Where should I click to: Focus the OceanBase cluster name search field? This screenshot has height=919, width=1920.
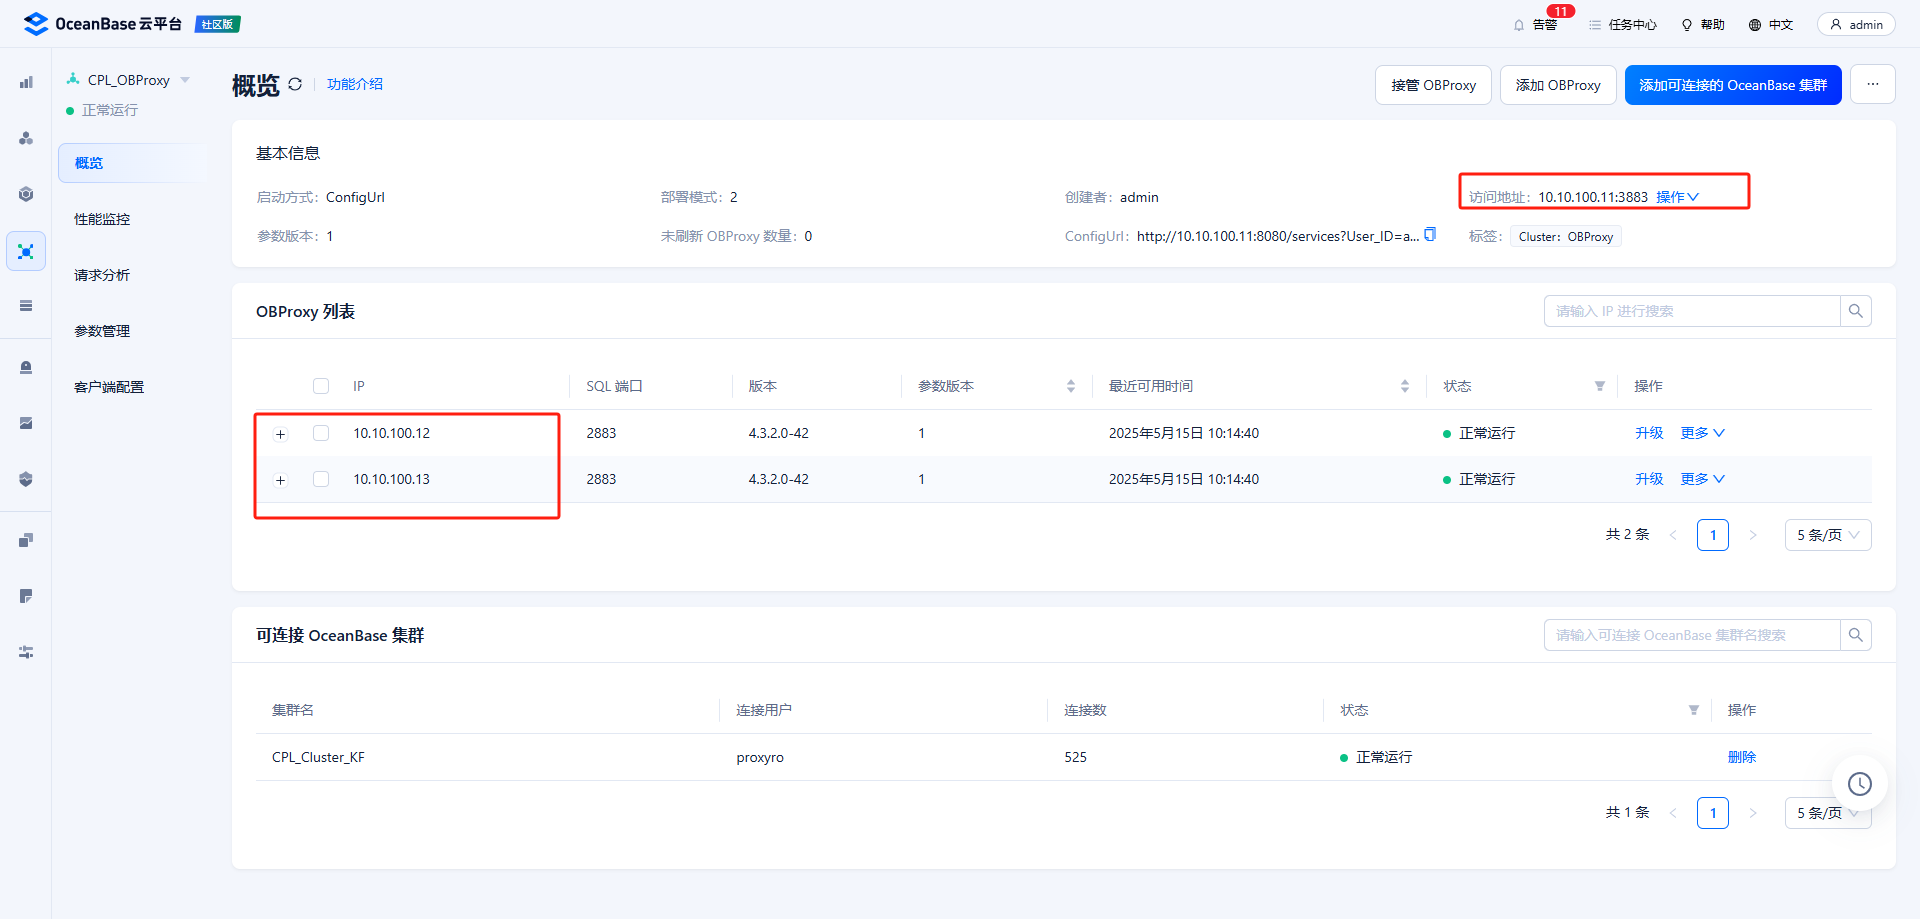click(x=1692, y=635)
